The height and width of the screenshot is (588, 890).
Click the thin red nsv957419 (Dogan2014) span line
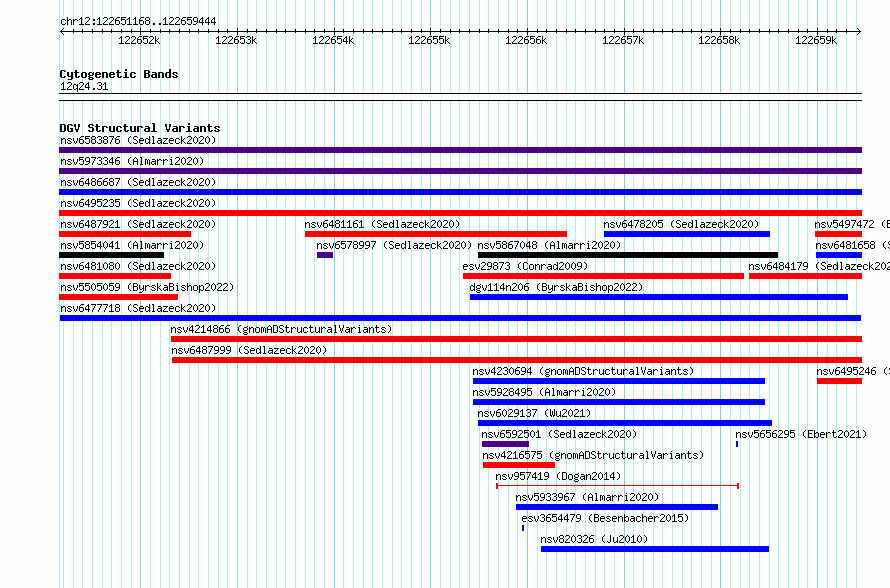point(618,486)
